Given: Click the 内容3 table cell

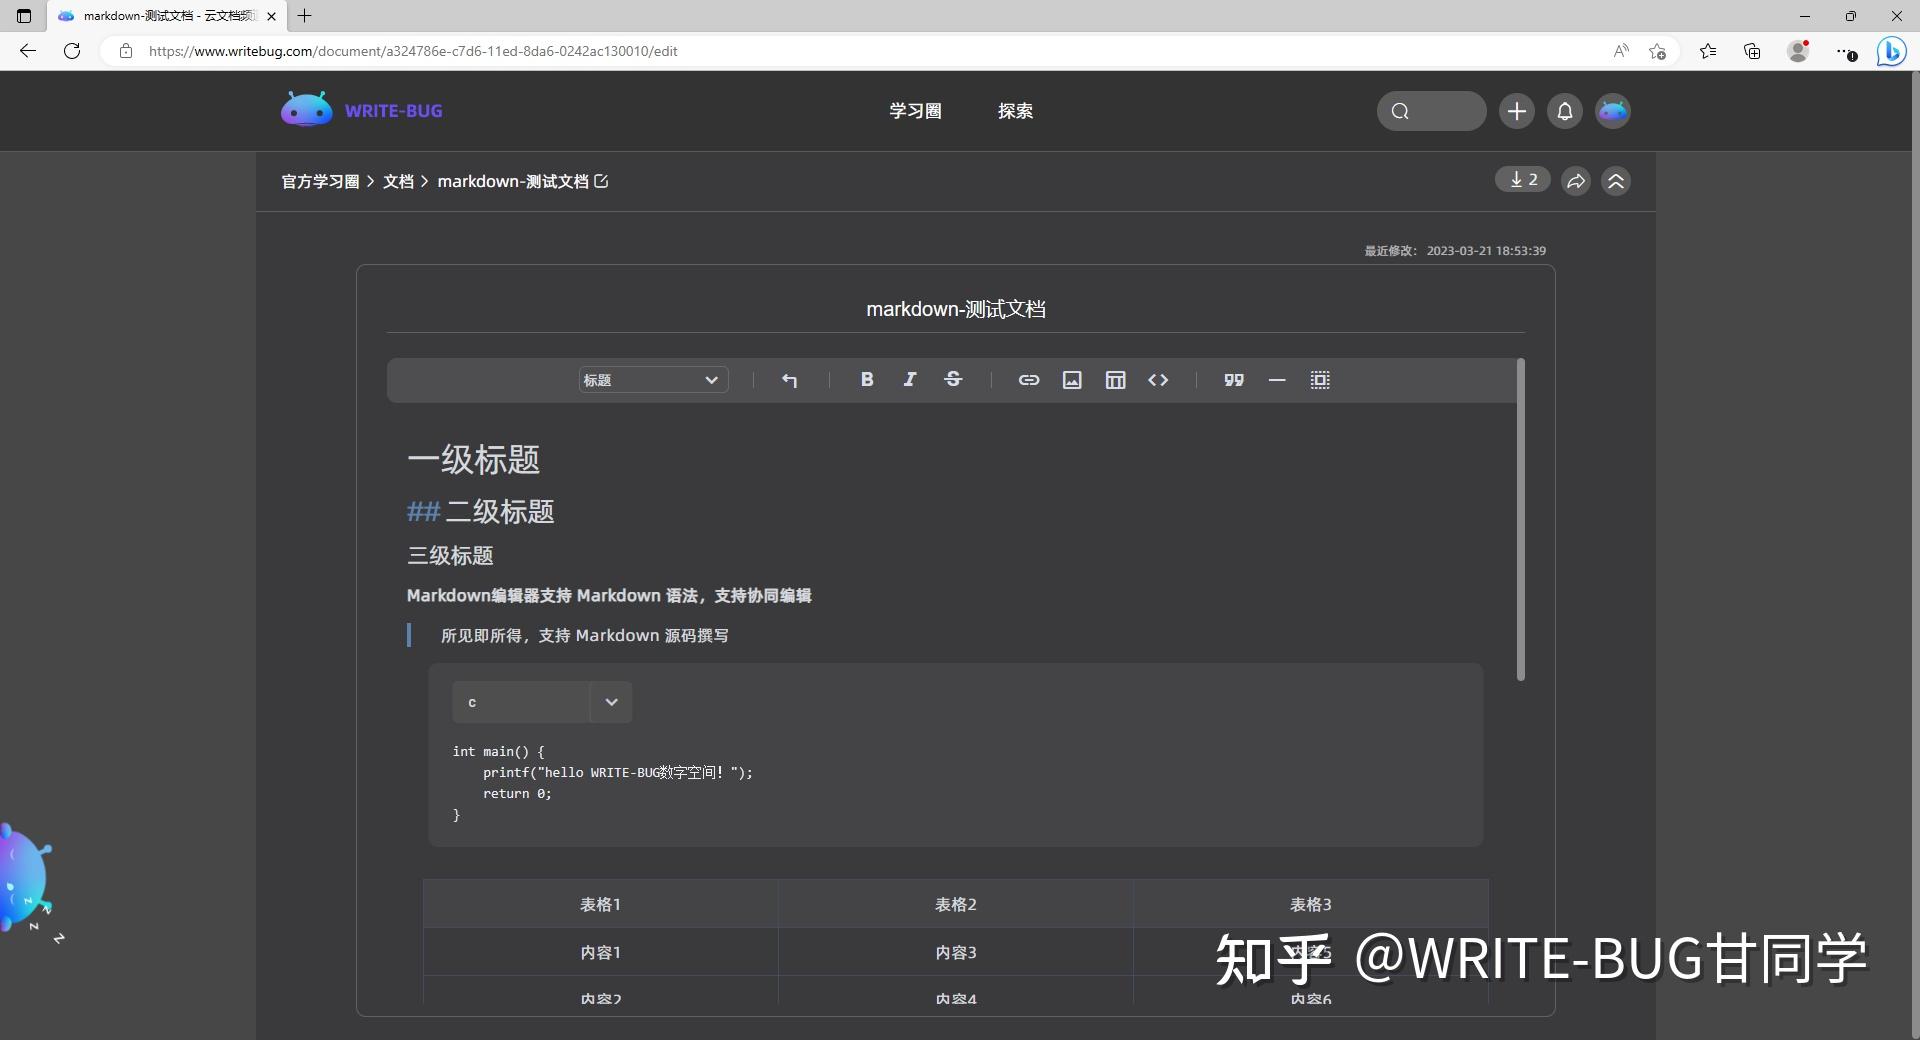Looking at the screenshot, I should point(956,952).
